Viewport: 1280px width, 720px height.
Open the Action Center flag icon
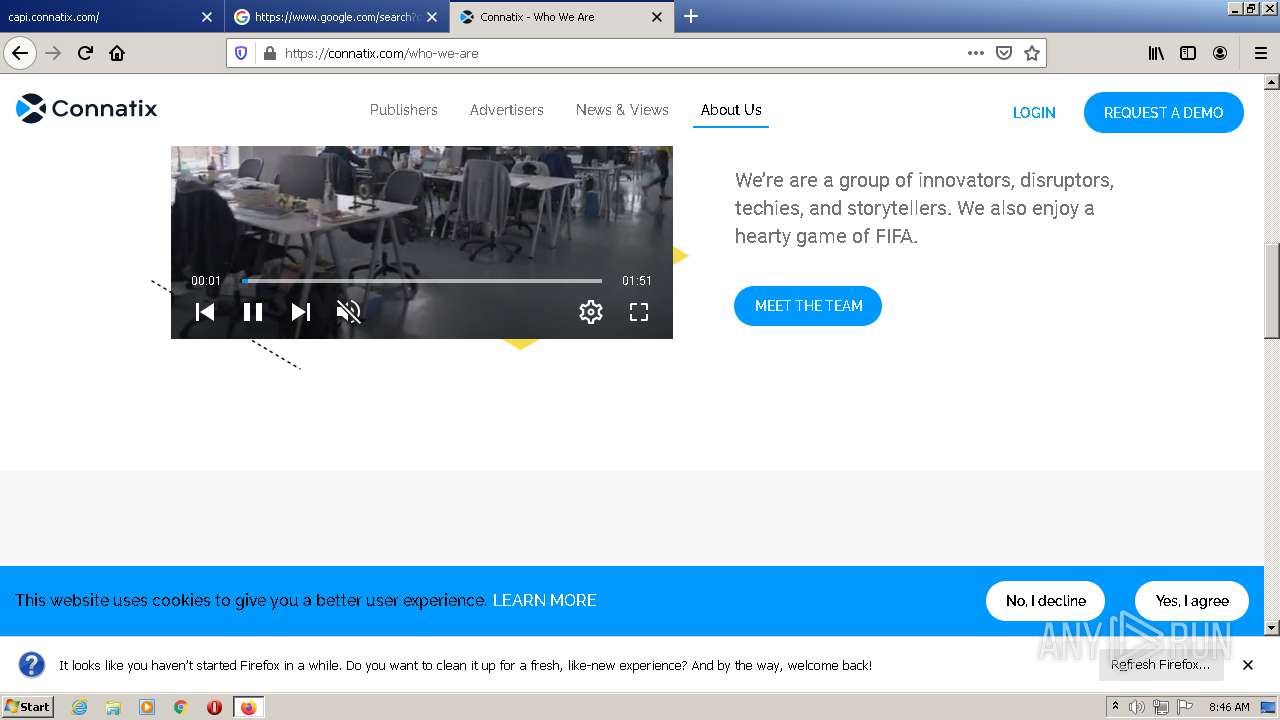point(1183,707)
